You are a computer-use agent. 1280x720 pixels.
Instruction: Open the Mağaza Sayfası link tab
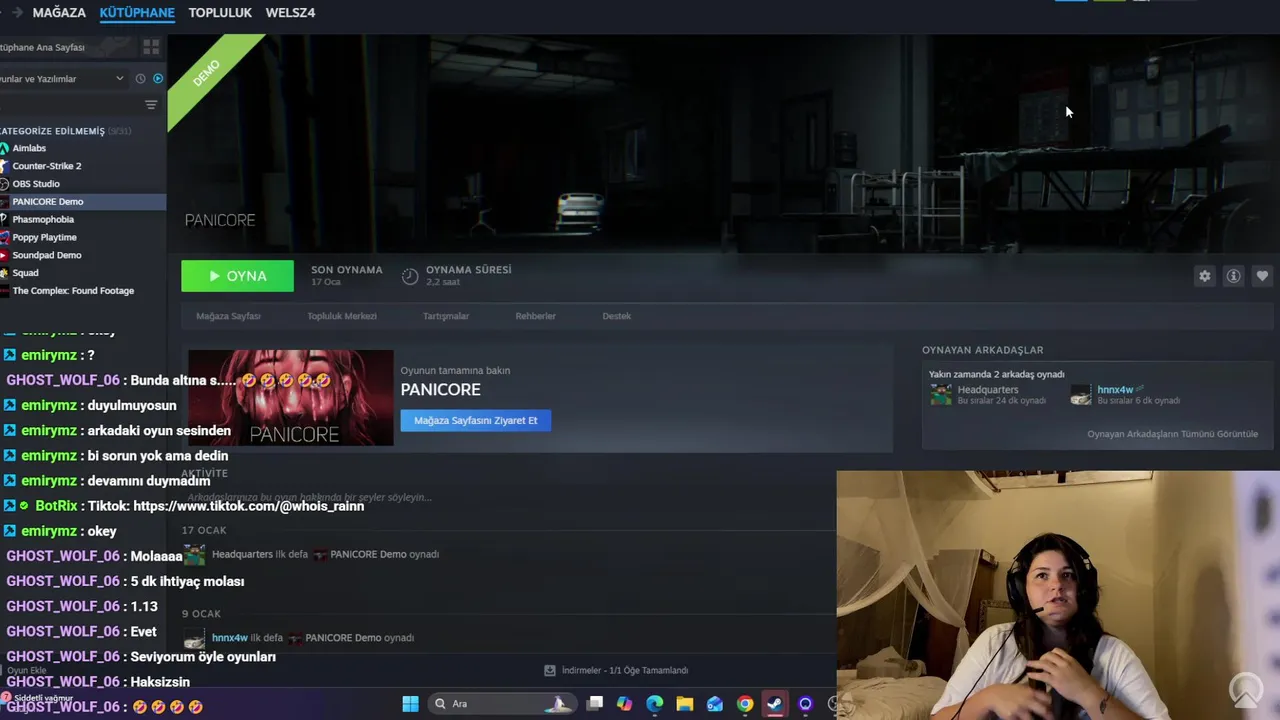pos(228,316)
